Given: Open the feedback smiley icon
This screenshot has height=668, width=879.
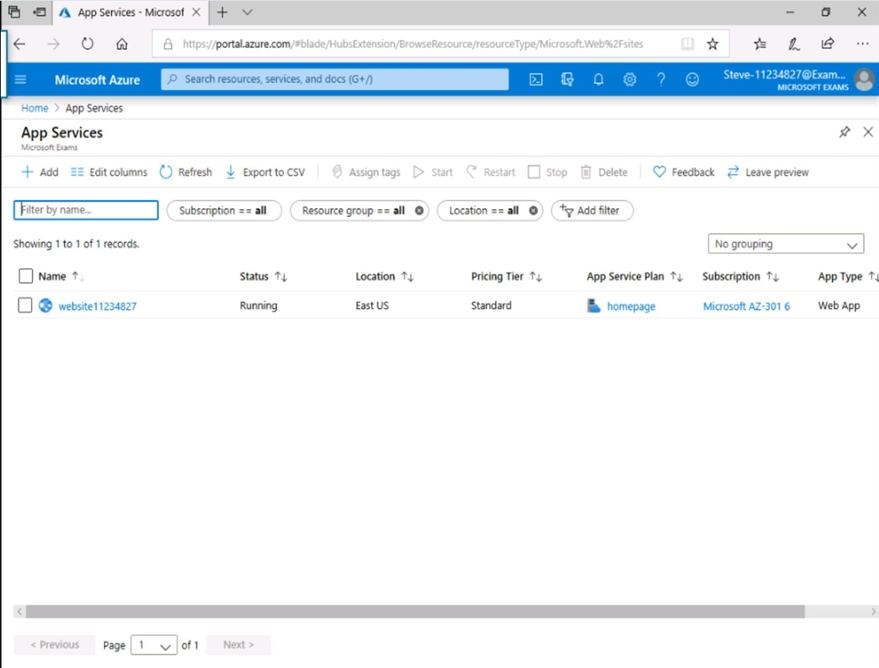Looking at the screenshot, I should tap(692, 80).
